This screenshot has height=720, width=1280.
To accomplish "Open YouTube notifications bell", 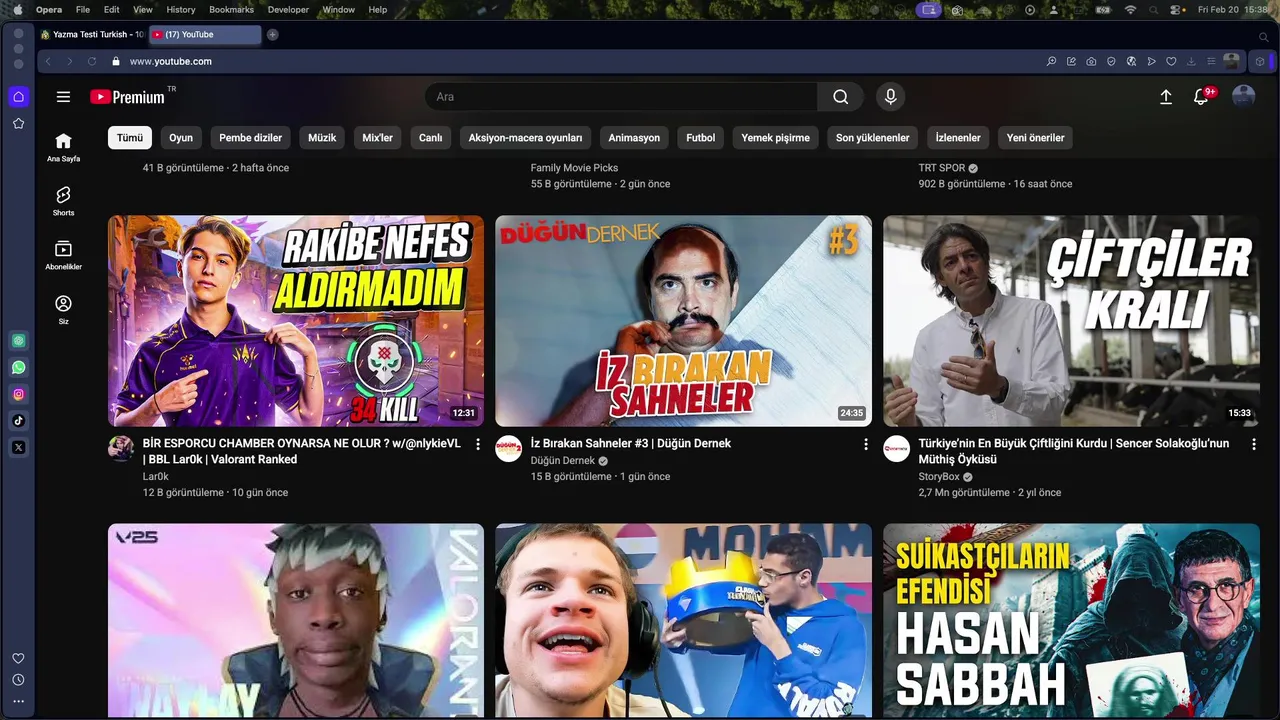I will tap(1201, 97).
